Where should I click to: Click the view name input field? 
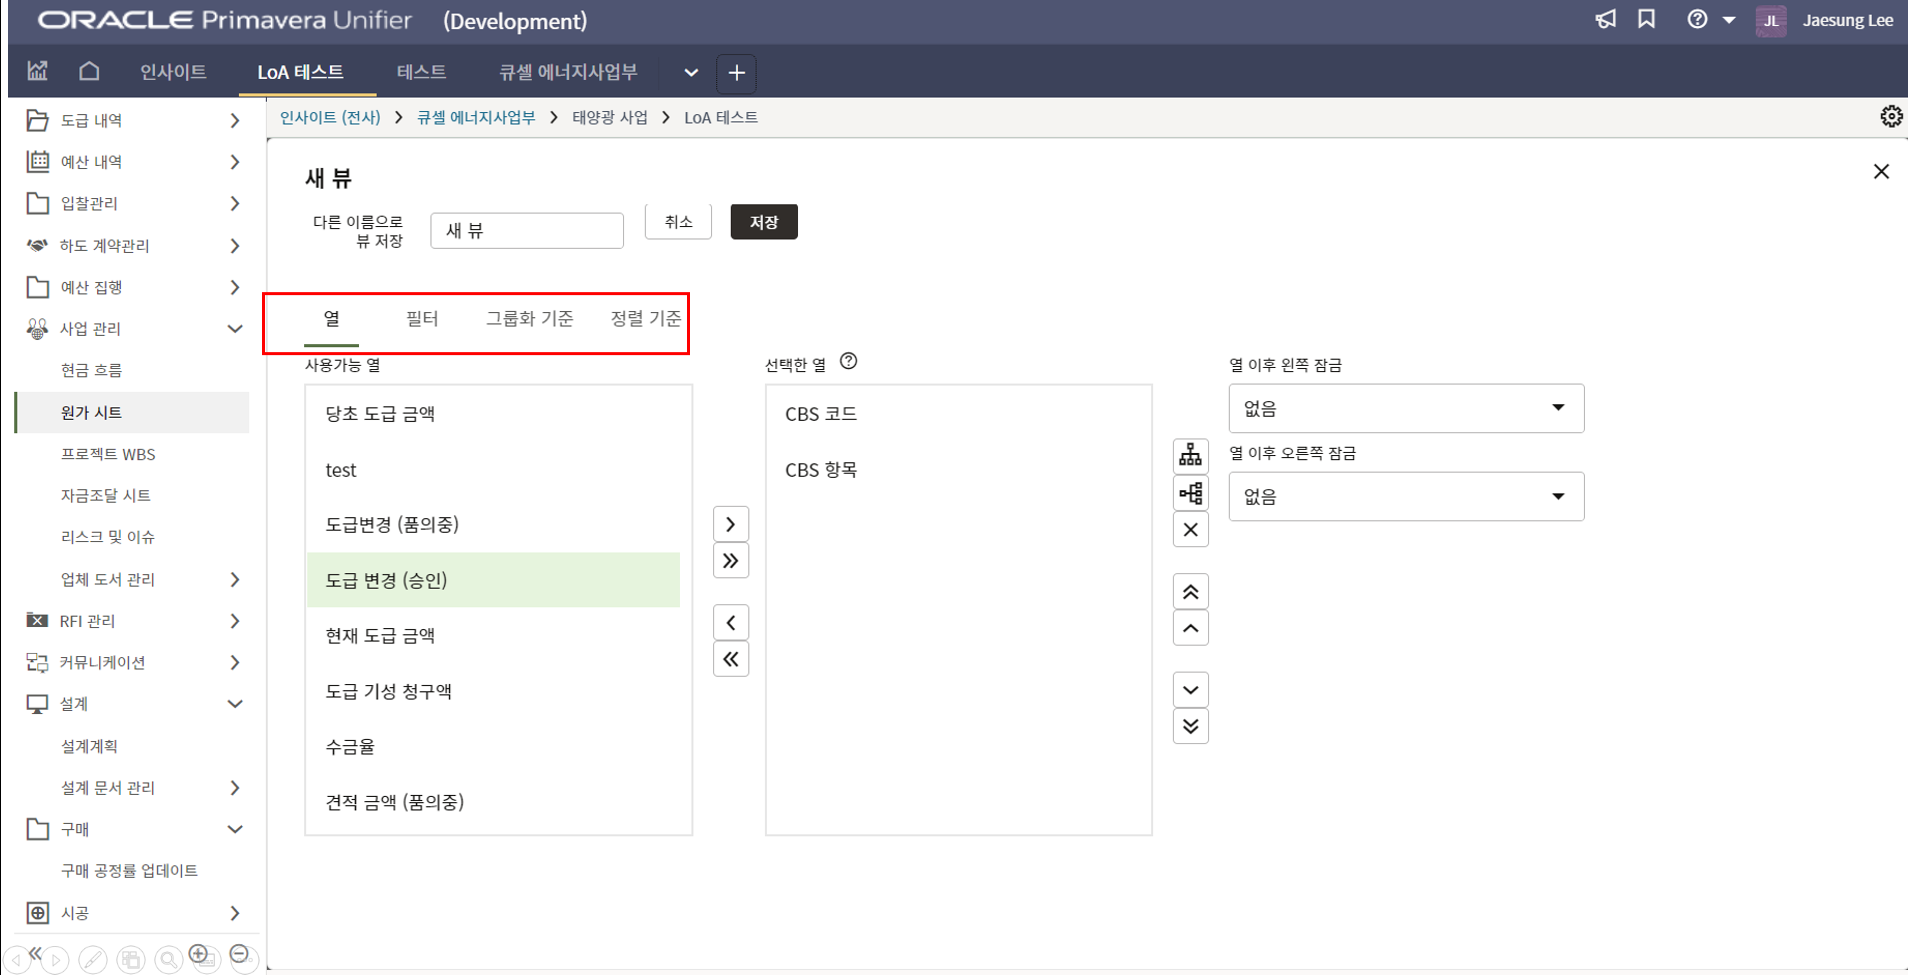(527, 231)
